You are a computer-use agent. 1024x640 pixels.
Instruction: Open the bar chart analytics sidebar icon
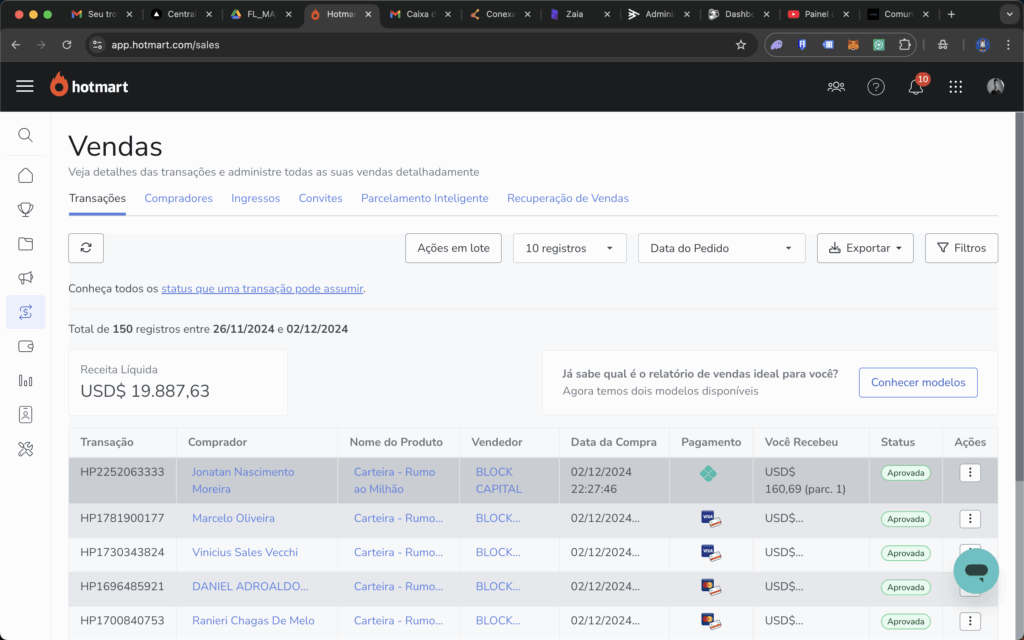click(25, 380)
